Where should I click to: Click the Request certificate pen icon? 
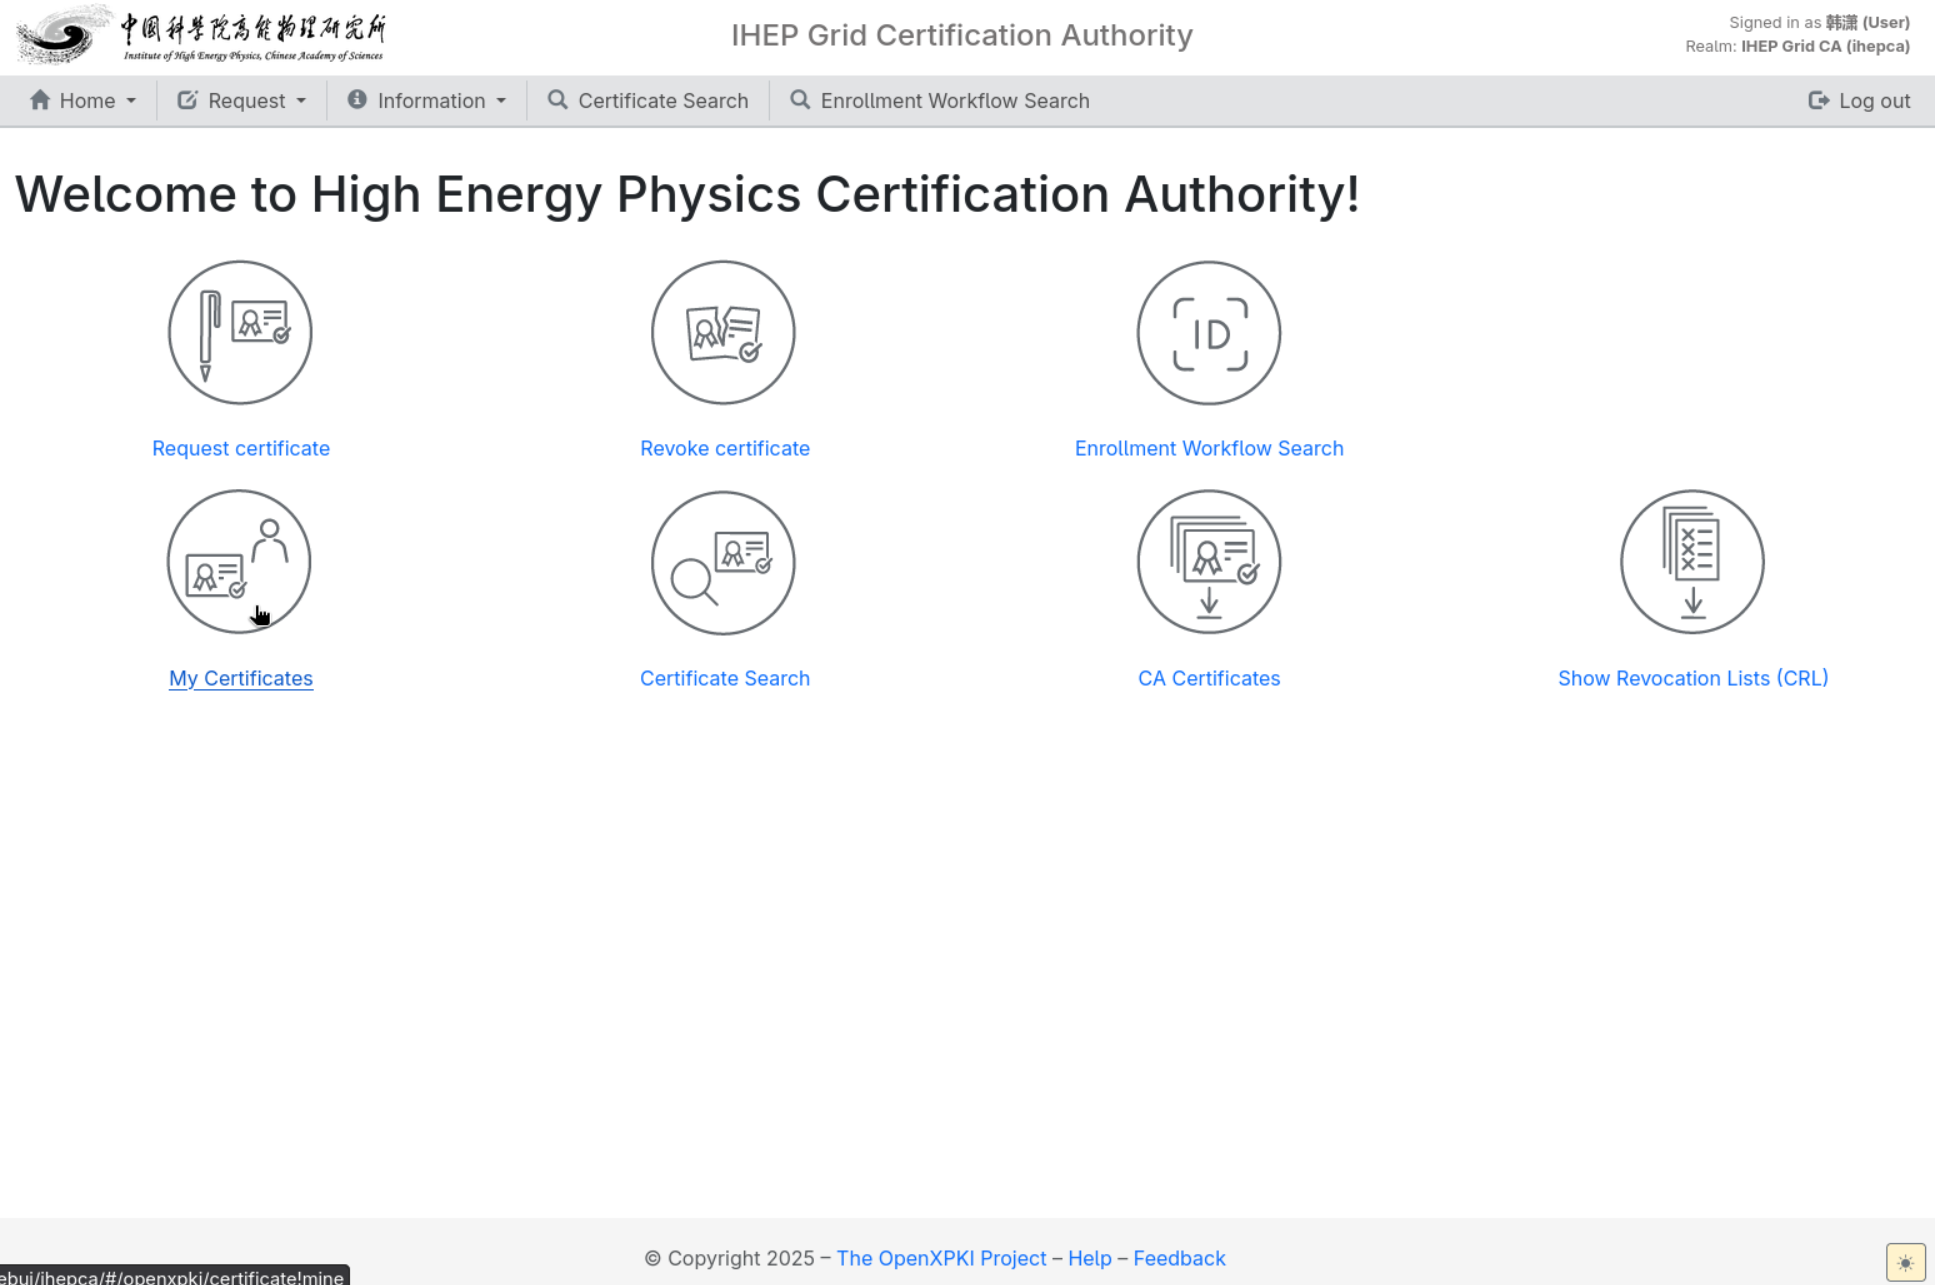click(x=240, y=333)
